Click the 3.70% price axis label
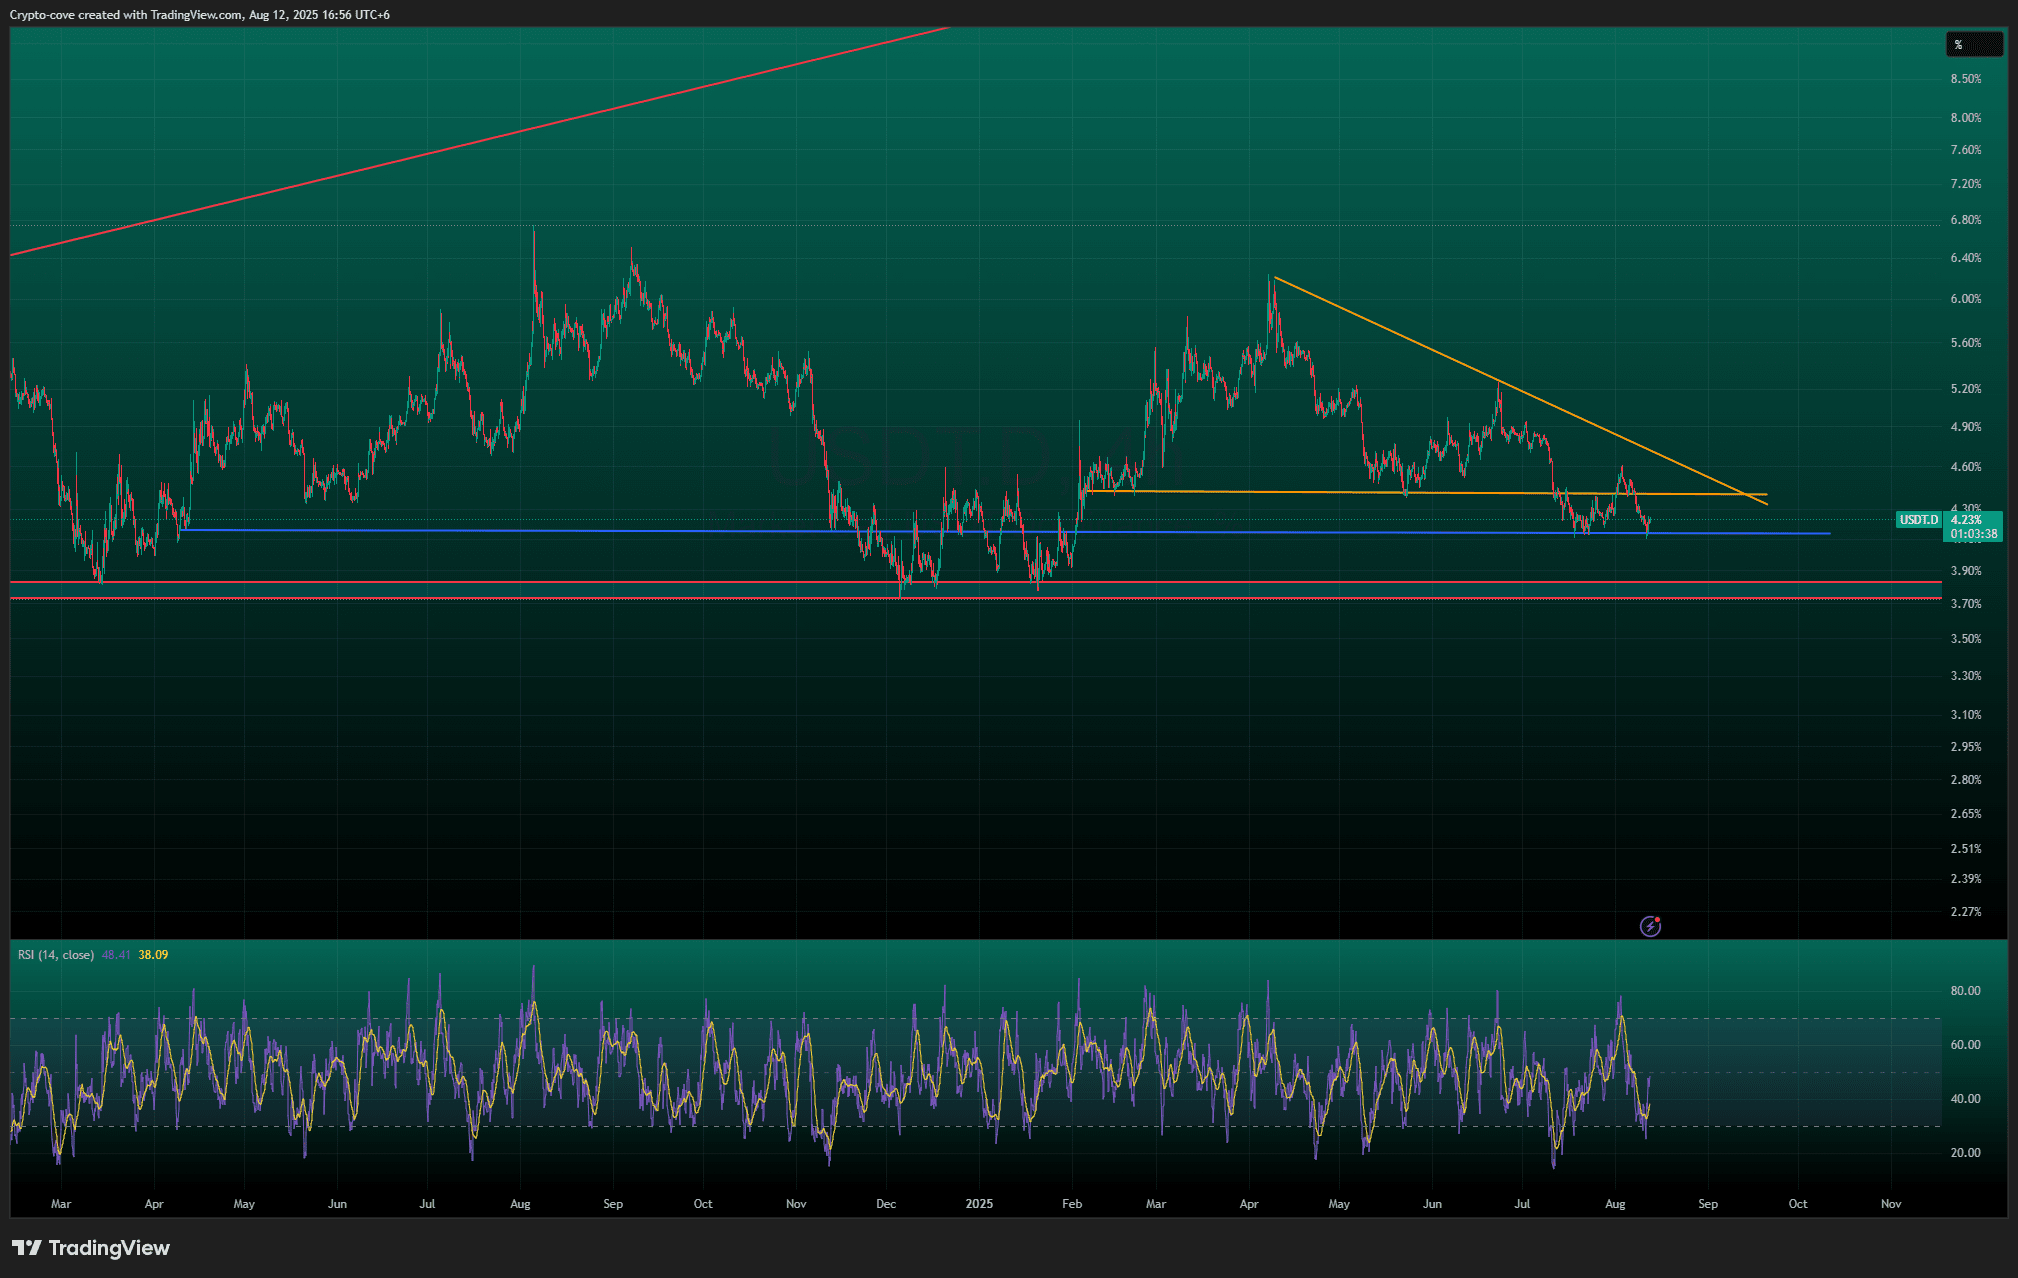 [x=1965, y=604]
